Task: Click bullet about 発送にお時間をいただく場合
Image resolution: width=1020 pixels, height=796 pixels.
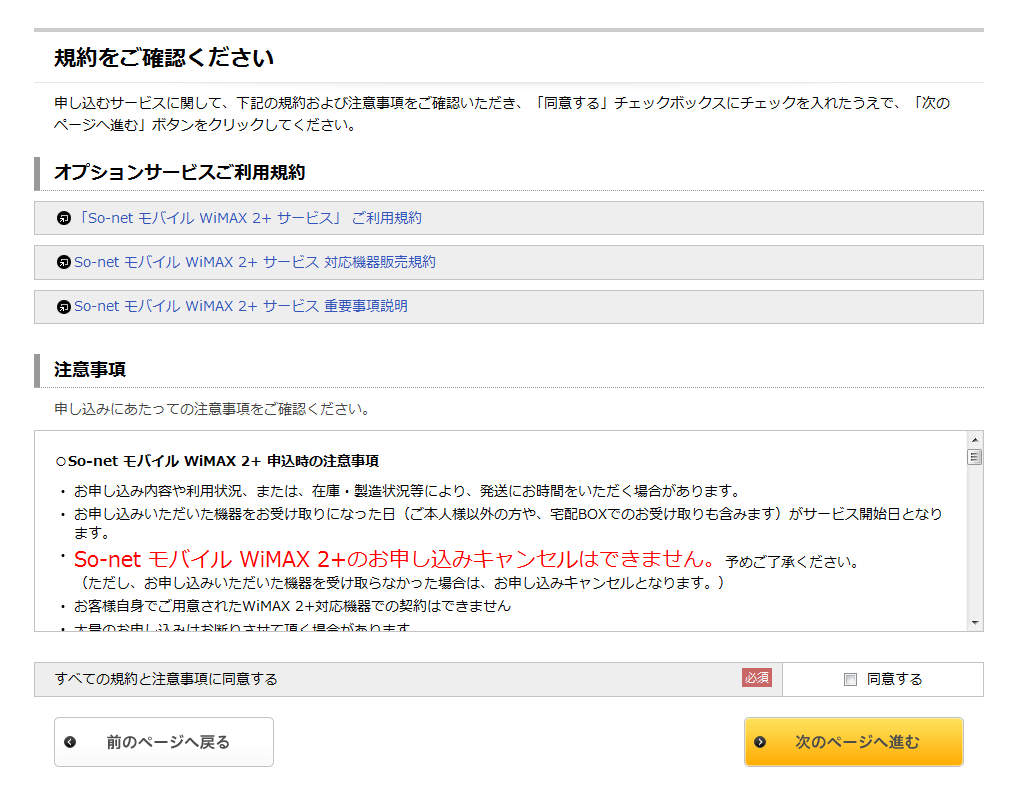Action: click(407, 491)
